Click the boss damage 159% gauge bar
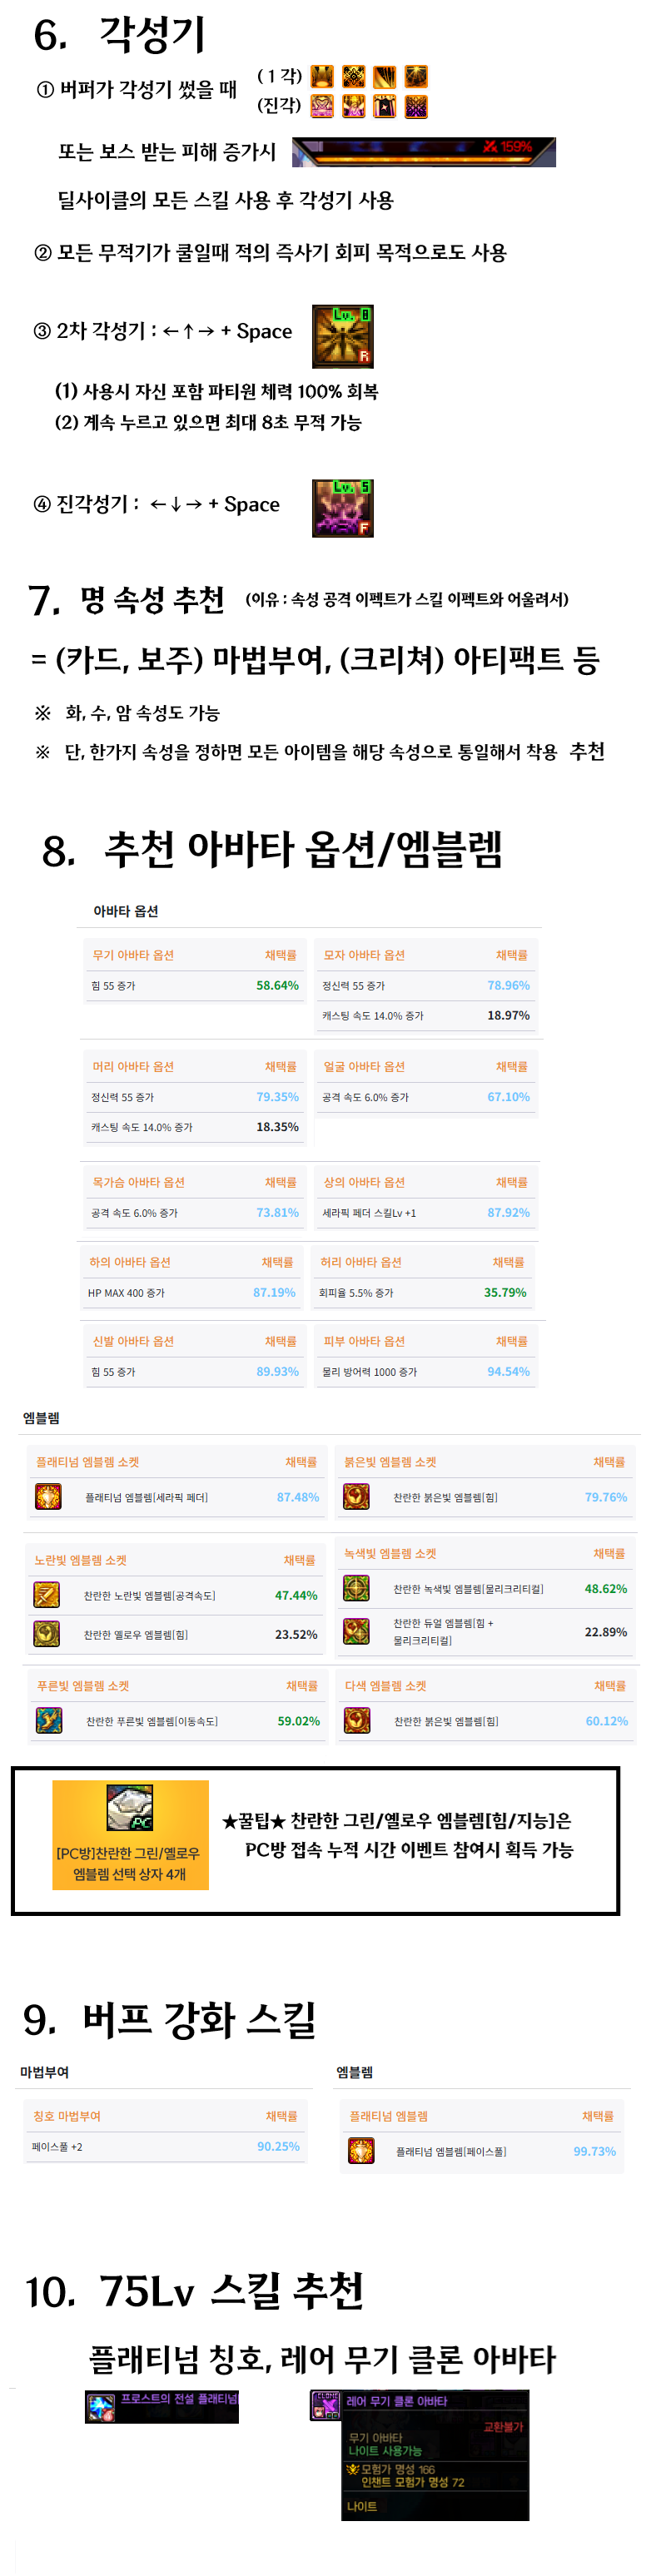 423,152
